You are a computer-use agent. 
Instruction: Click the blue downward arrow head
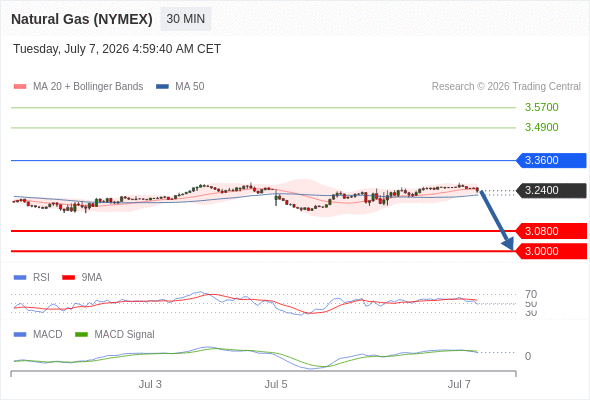[x=508, y=244]
